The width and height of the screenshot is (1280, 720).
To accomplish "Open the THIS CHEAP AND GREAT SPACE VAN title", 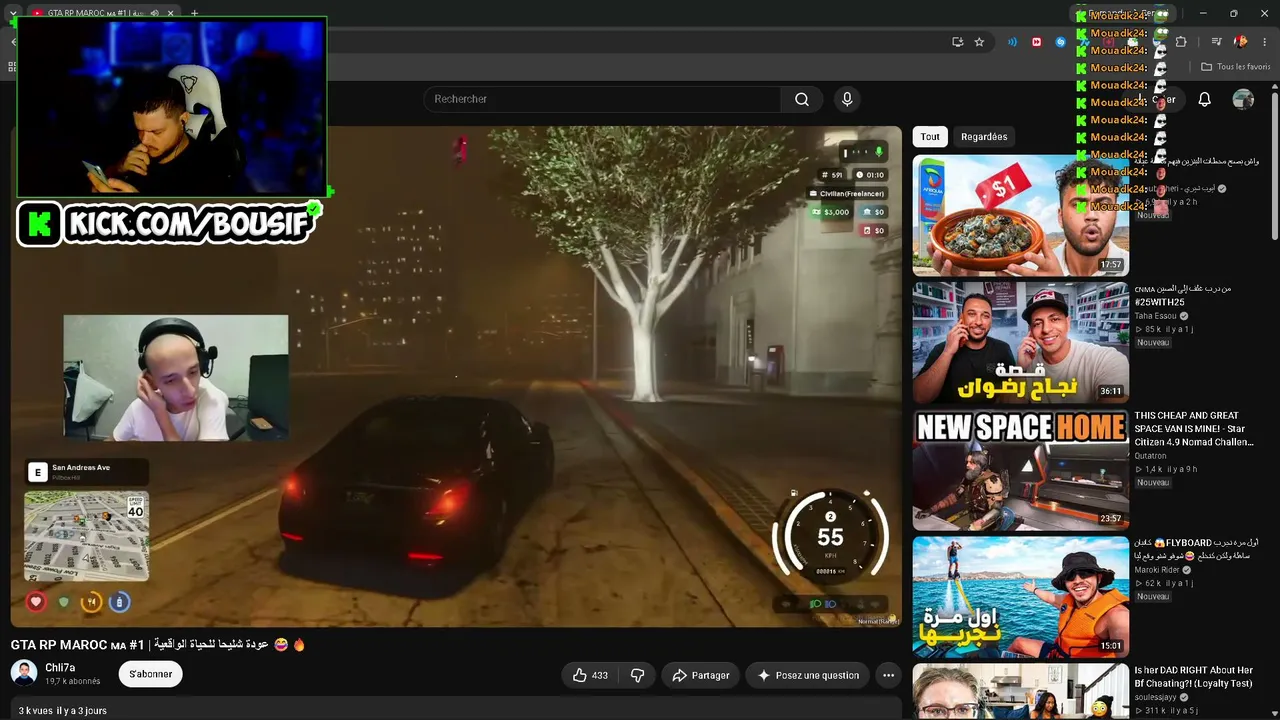I will click(x=1193, y=429).
